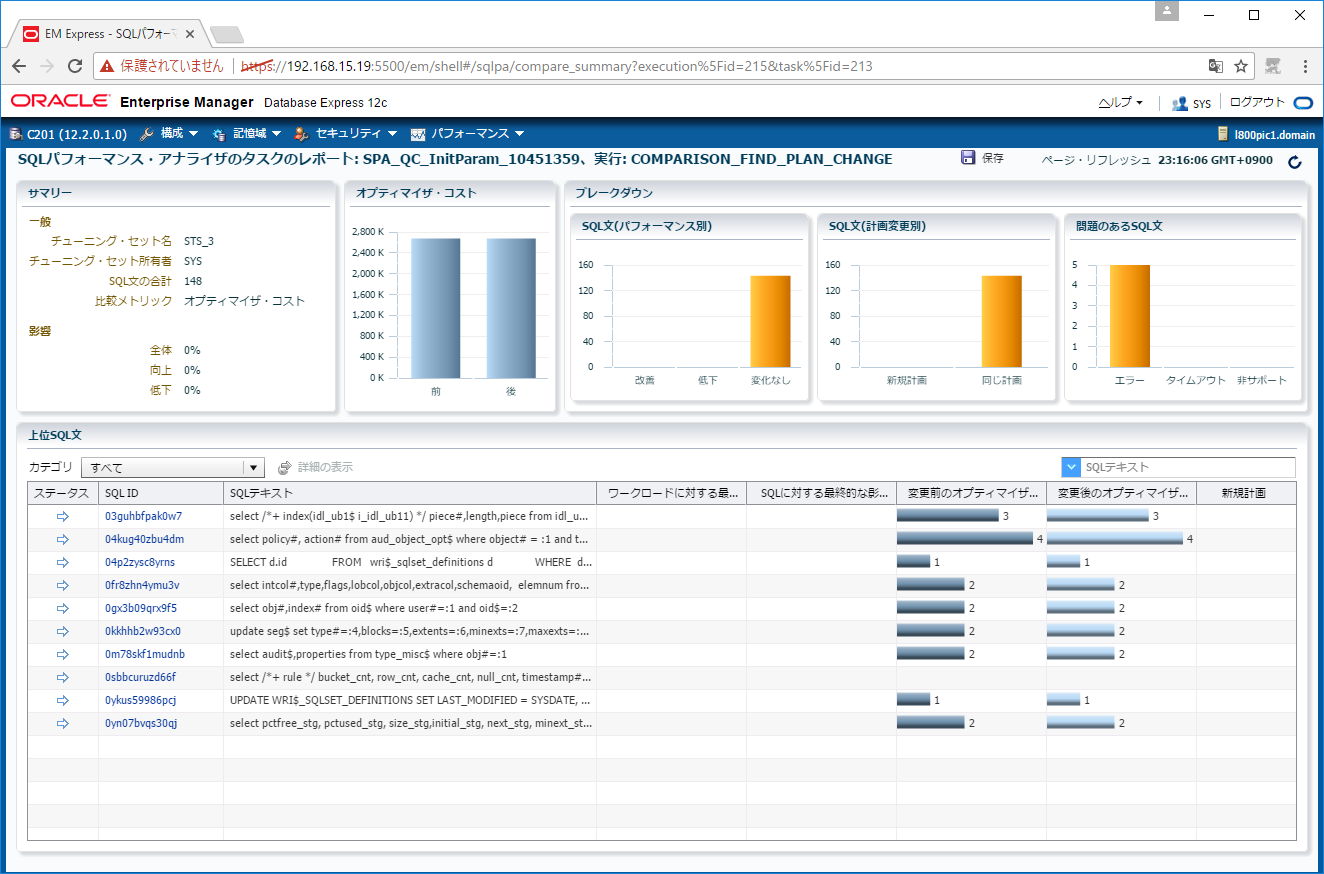Open the ヘルプ dropdown menu
This screenshot has width=1324, height=874.
point(1120,103)
